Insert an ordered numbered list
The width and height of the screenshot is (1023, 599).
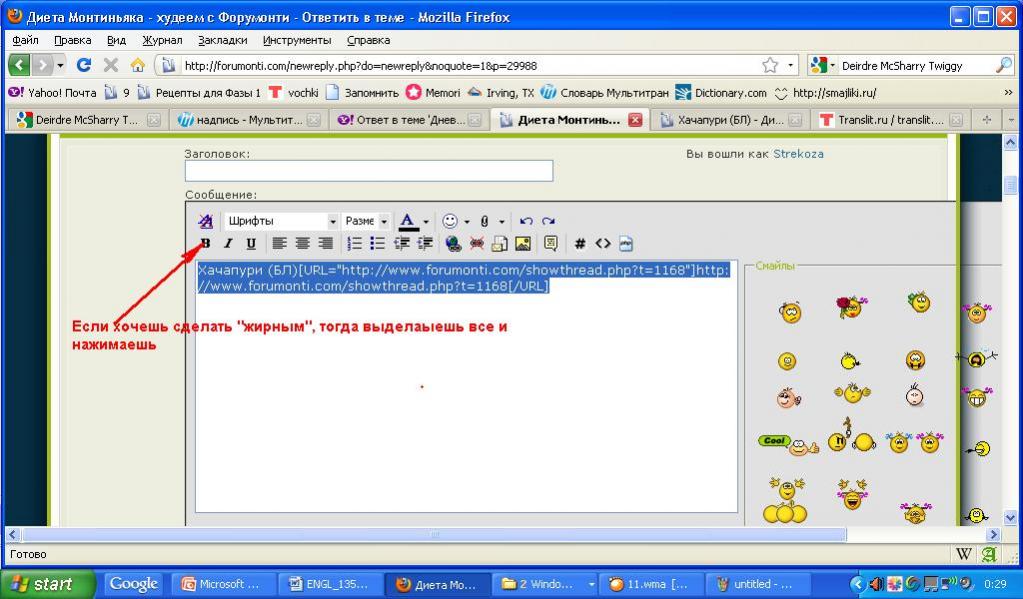pyautogui.click(x=354, y=243)
